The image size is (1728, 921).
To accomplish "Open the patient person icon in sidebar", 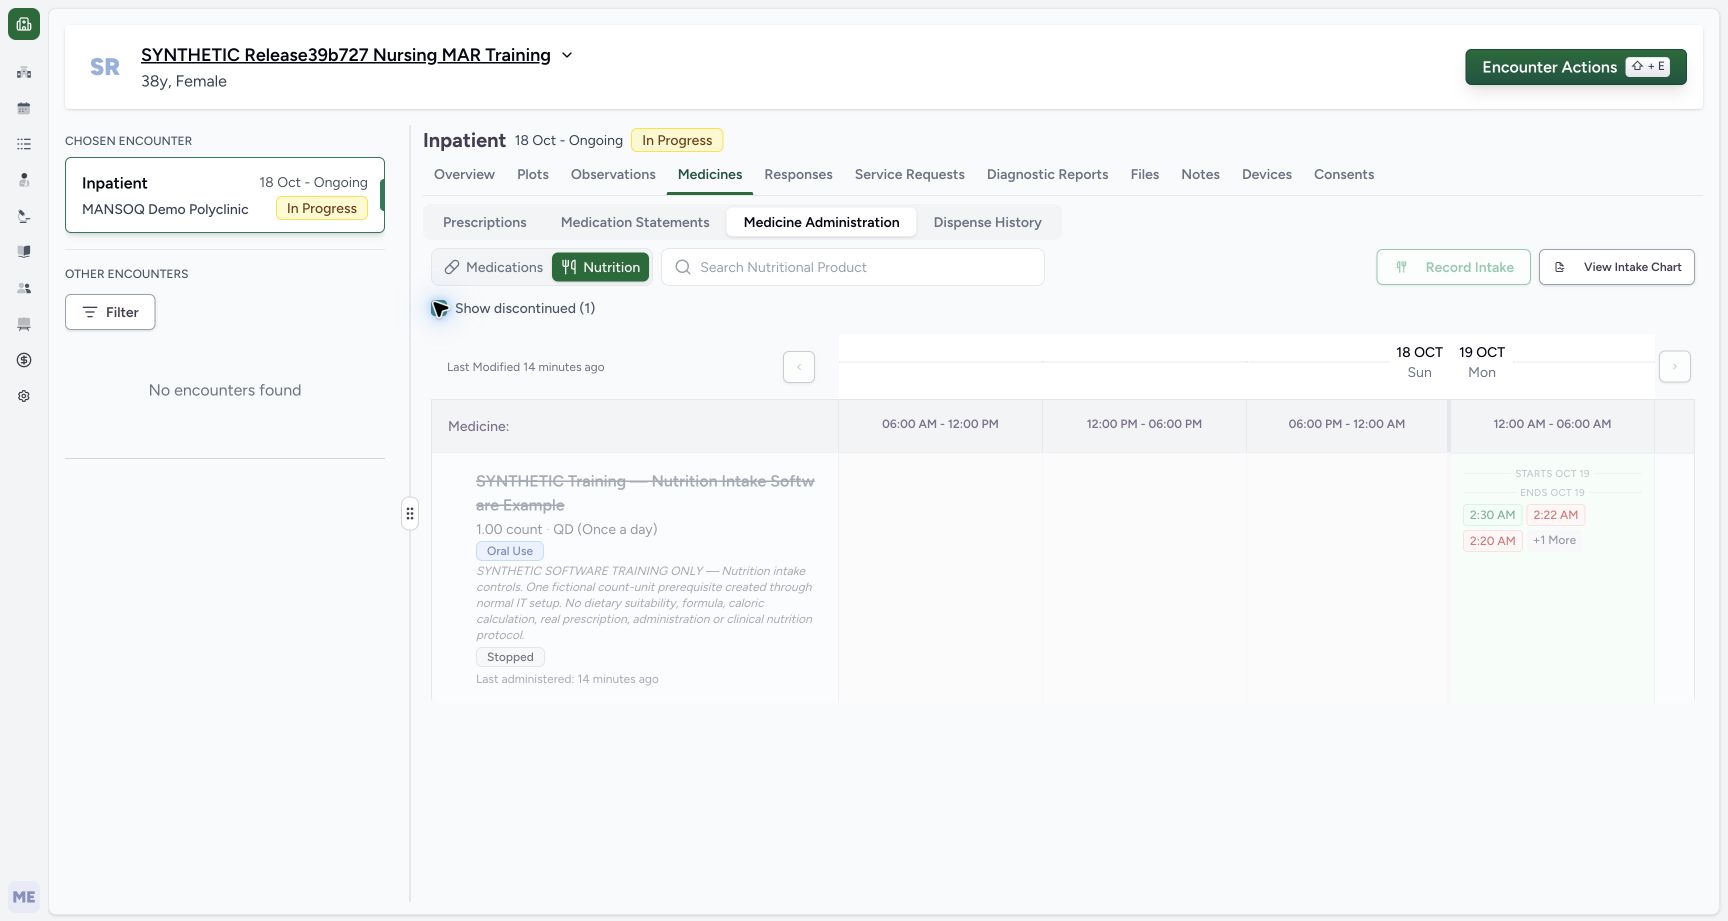I will (24, 180).
